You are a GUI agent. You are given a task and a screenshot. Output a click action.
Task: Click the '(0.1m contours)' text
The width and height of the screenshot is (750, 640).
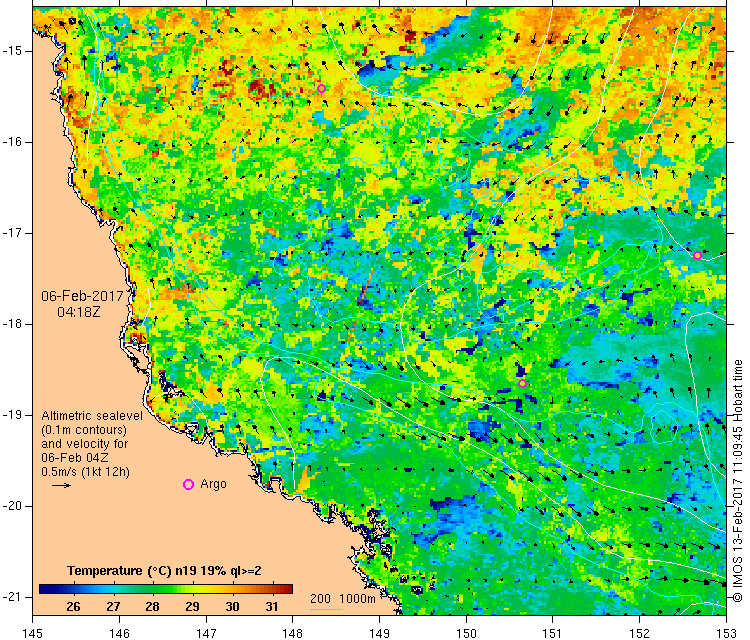click(84, 430)
